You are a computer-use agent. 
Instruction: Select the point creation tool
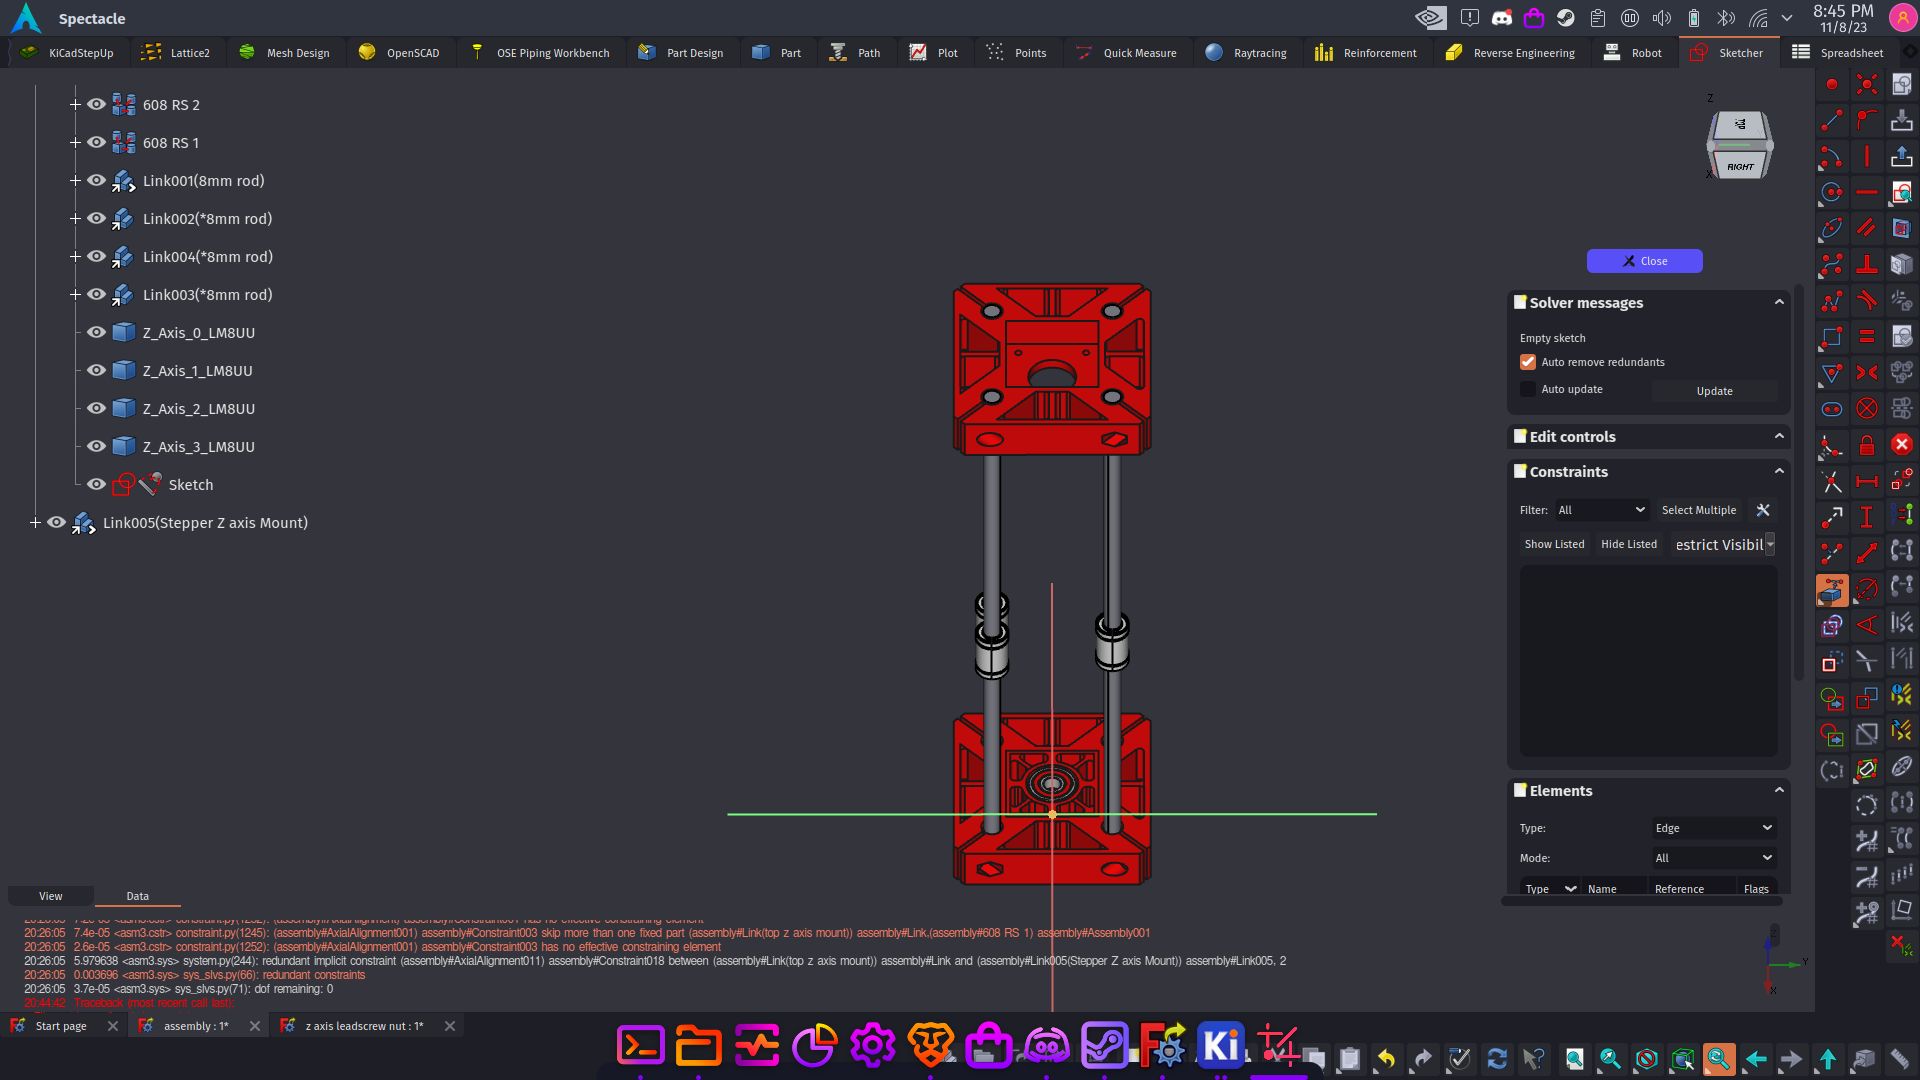(1831, 85)
